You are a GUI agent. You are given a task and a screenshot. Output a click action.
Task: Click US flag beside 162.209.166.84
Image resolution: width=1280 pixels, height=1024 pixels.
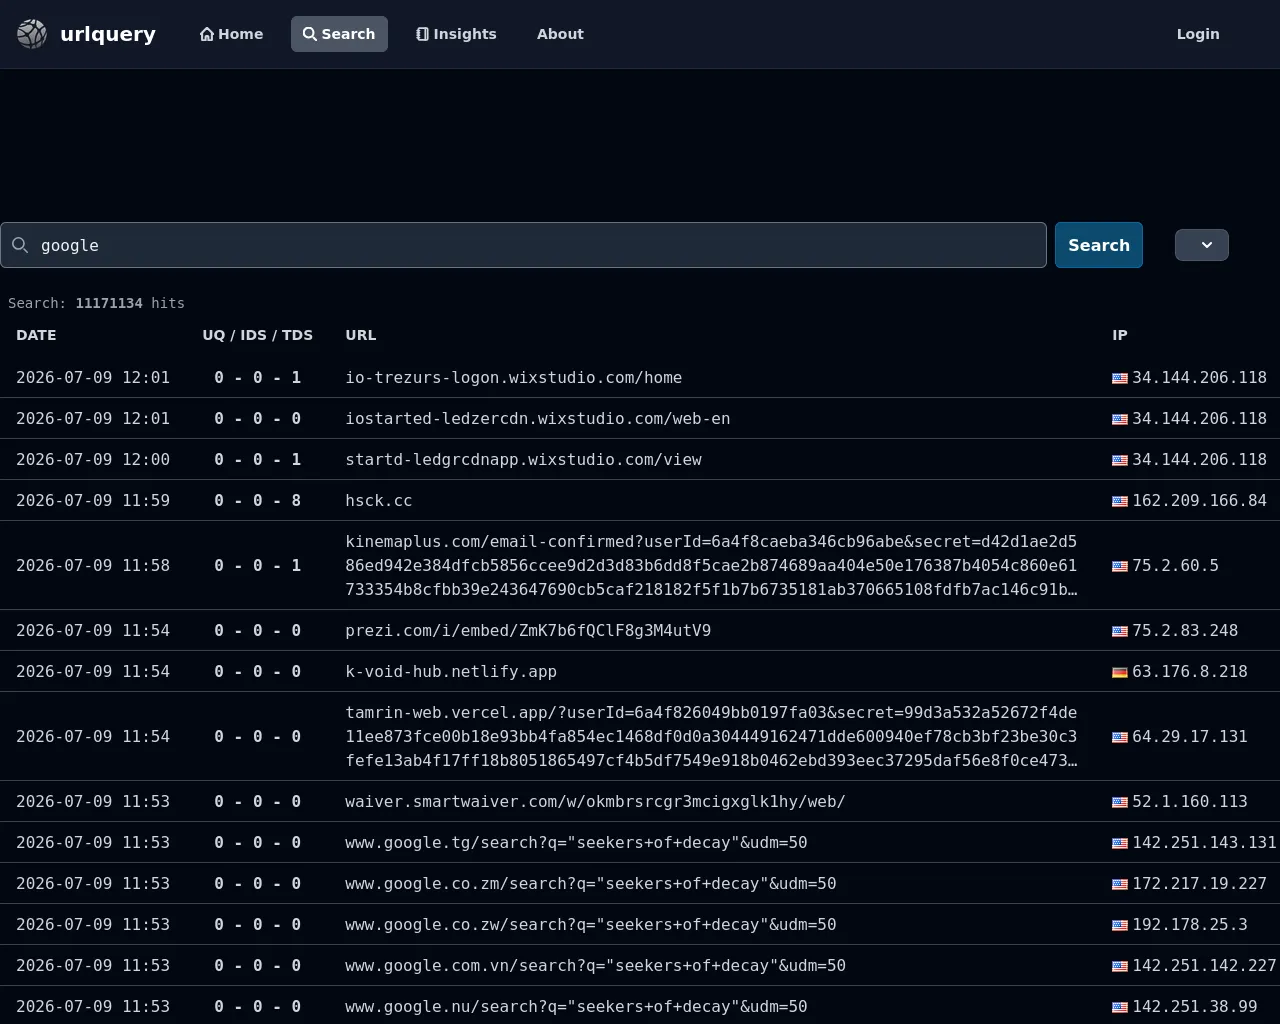click(x=1120, y=501)
